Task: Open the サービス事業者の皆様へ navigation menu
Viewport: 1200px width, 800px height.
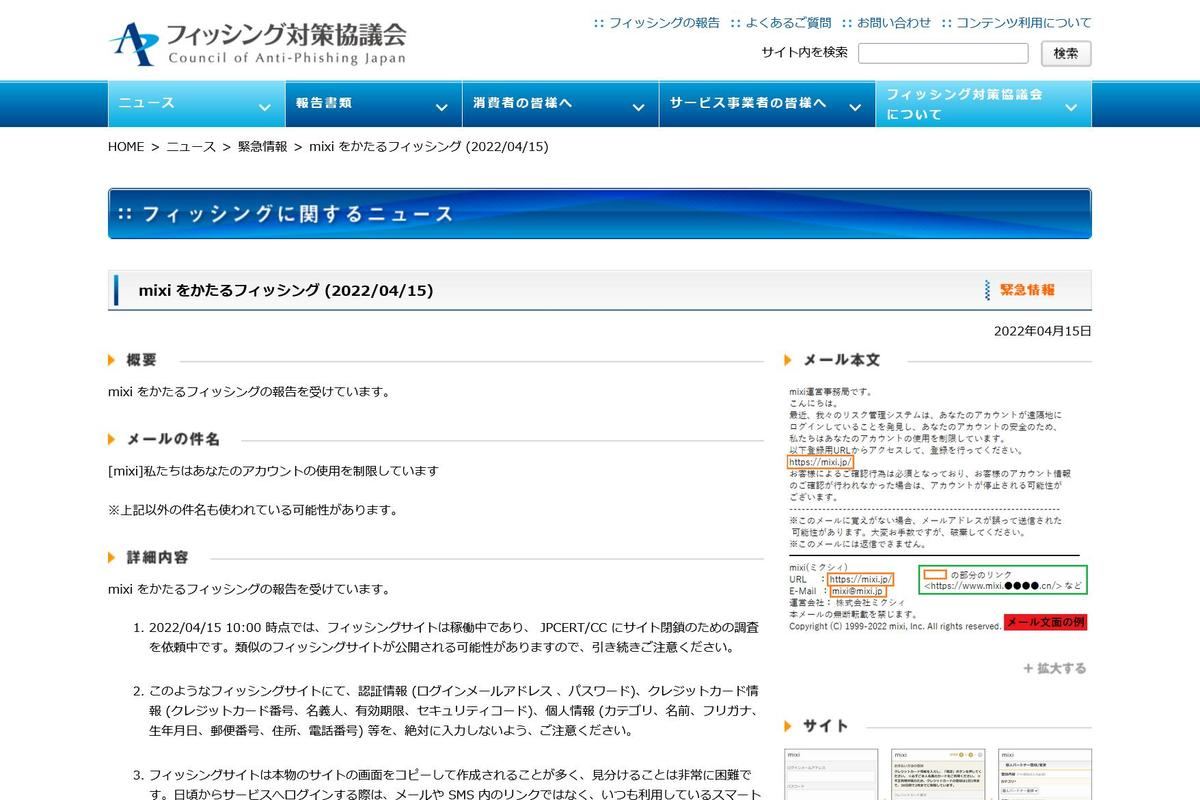Action: (766, 103)
